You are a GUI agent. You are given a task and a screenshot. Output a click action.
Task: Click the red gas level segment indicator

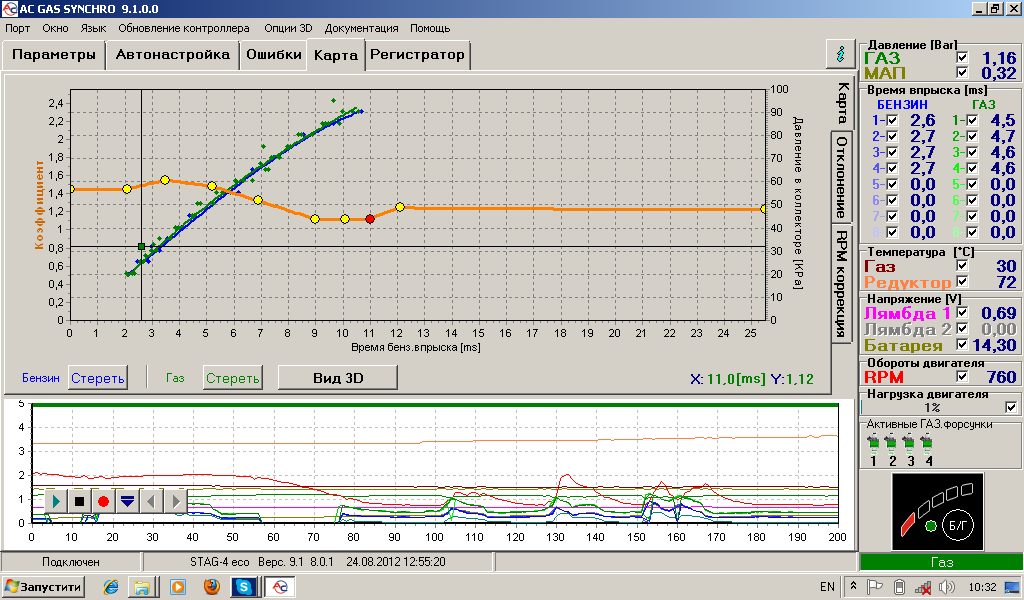(908, 524)
